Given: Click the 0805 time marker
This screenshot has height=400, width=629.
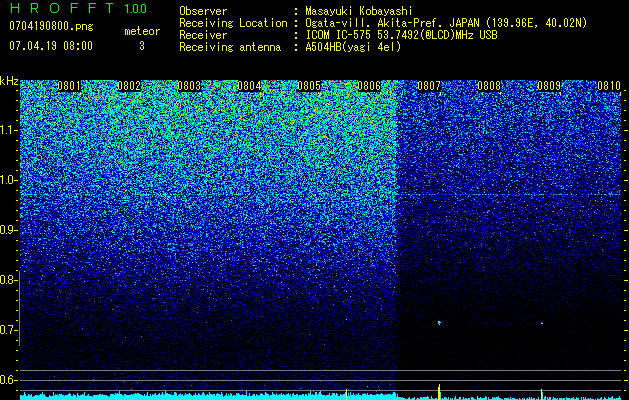Looking at the screenshot, I should click(309, 86).
